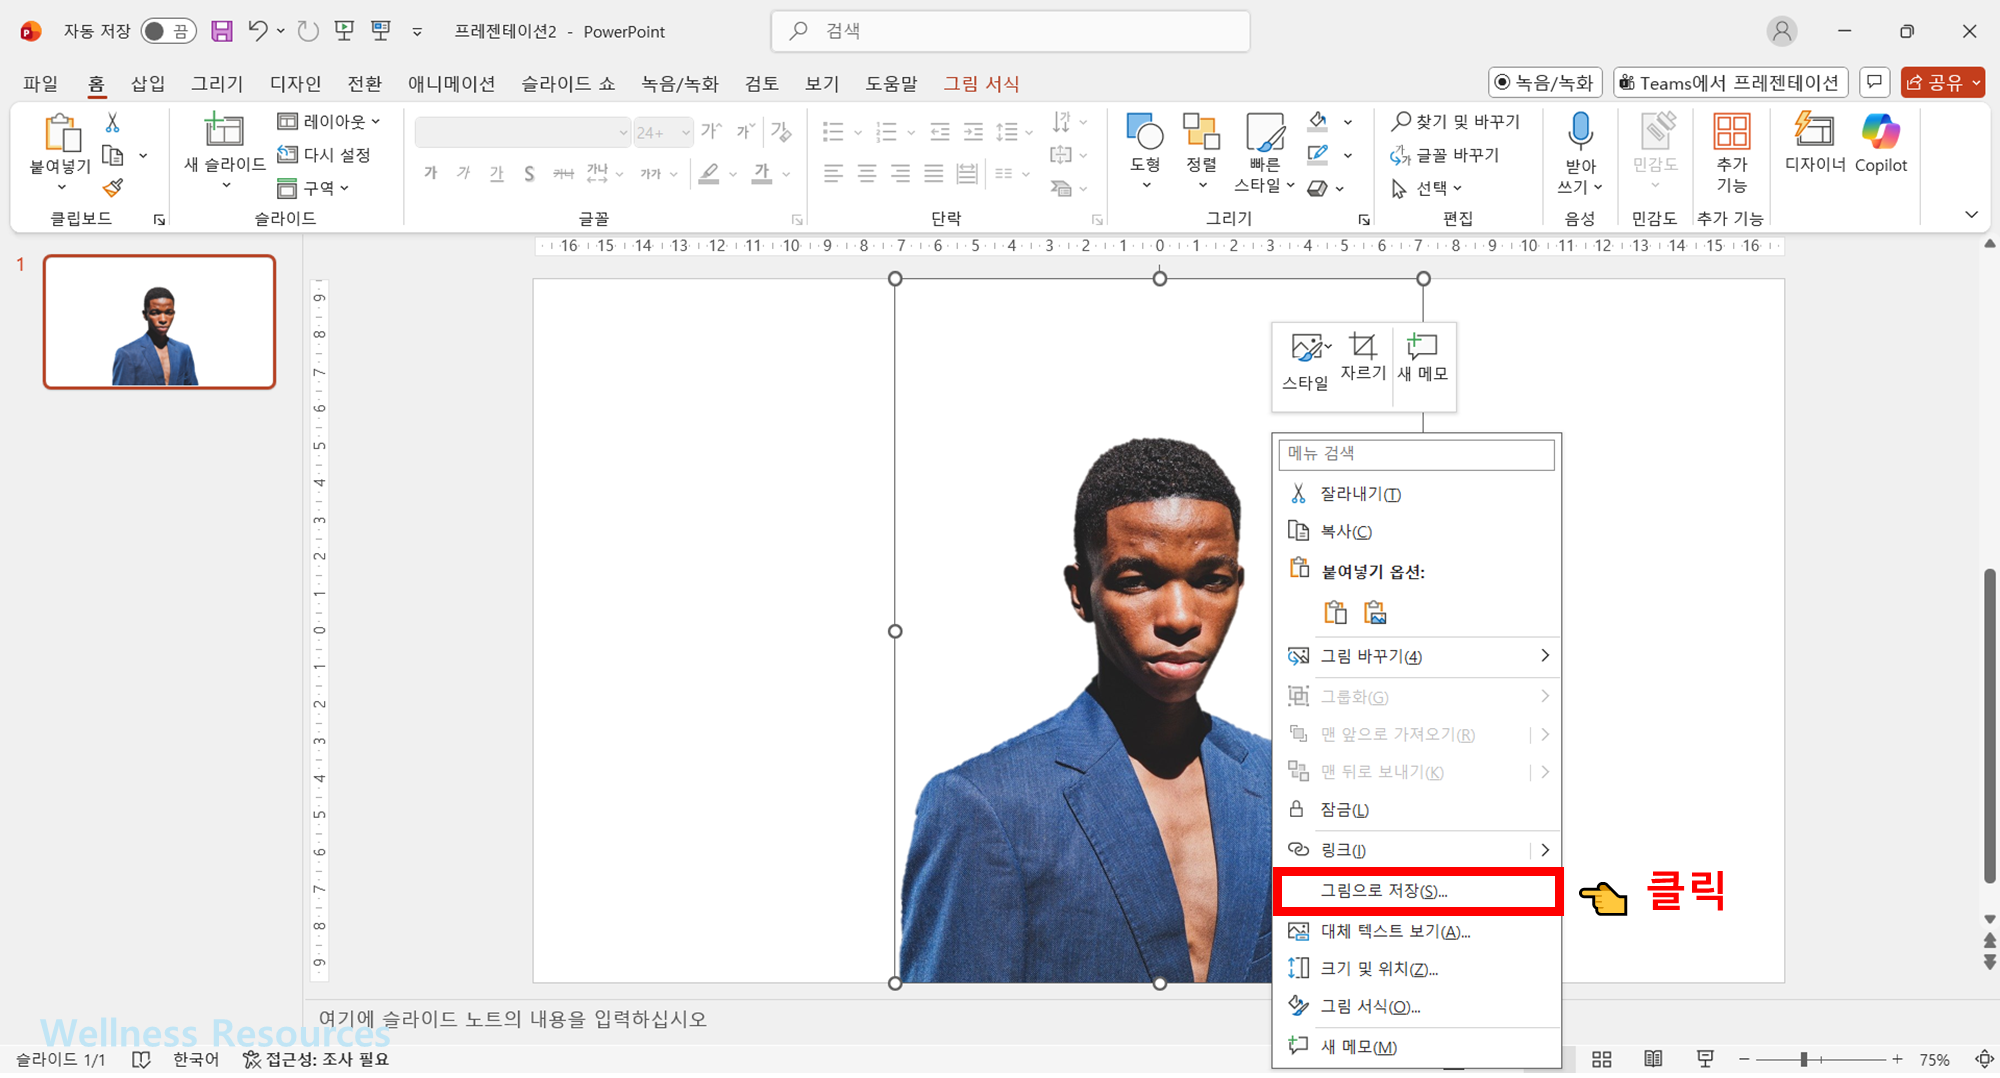Select slide 1 thumbnail in slide panel
The width and height of the screenshot is (2000, 1078).
coord(159,322)
